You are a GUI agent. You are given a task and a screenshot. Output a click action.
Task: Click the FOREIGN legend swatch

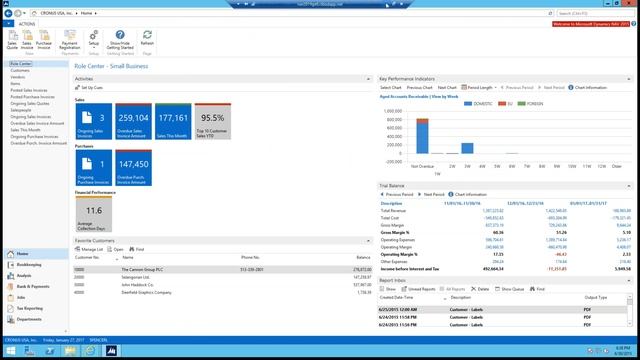521,104
